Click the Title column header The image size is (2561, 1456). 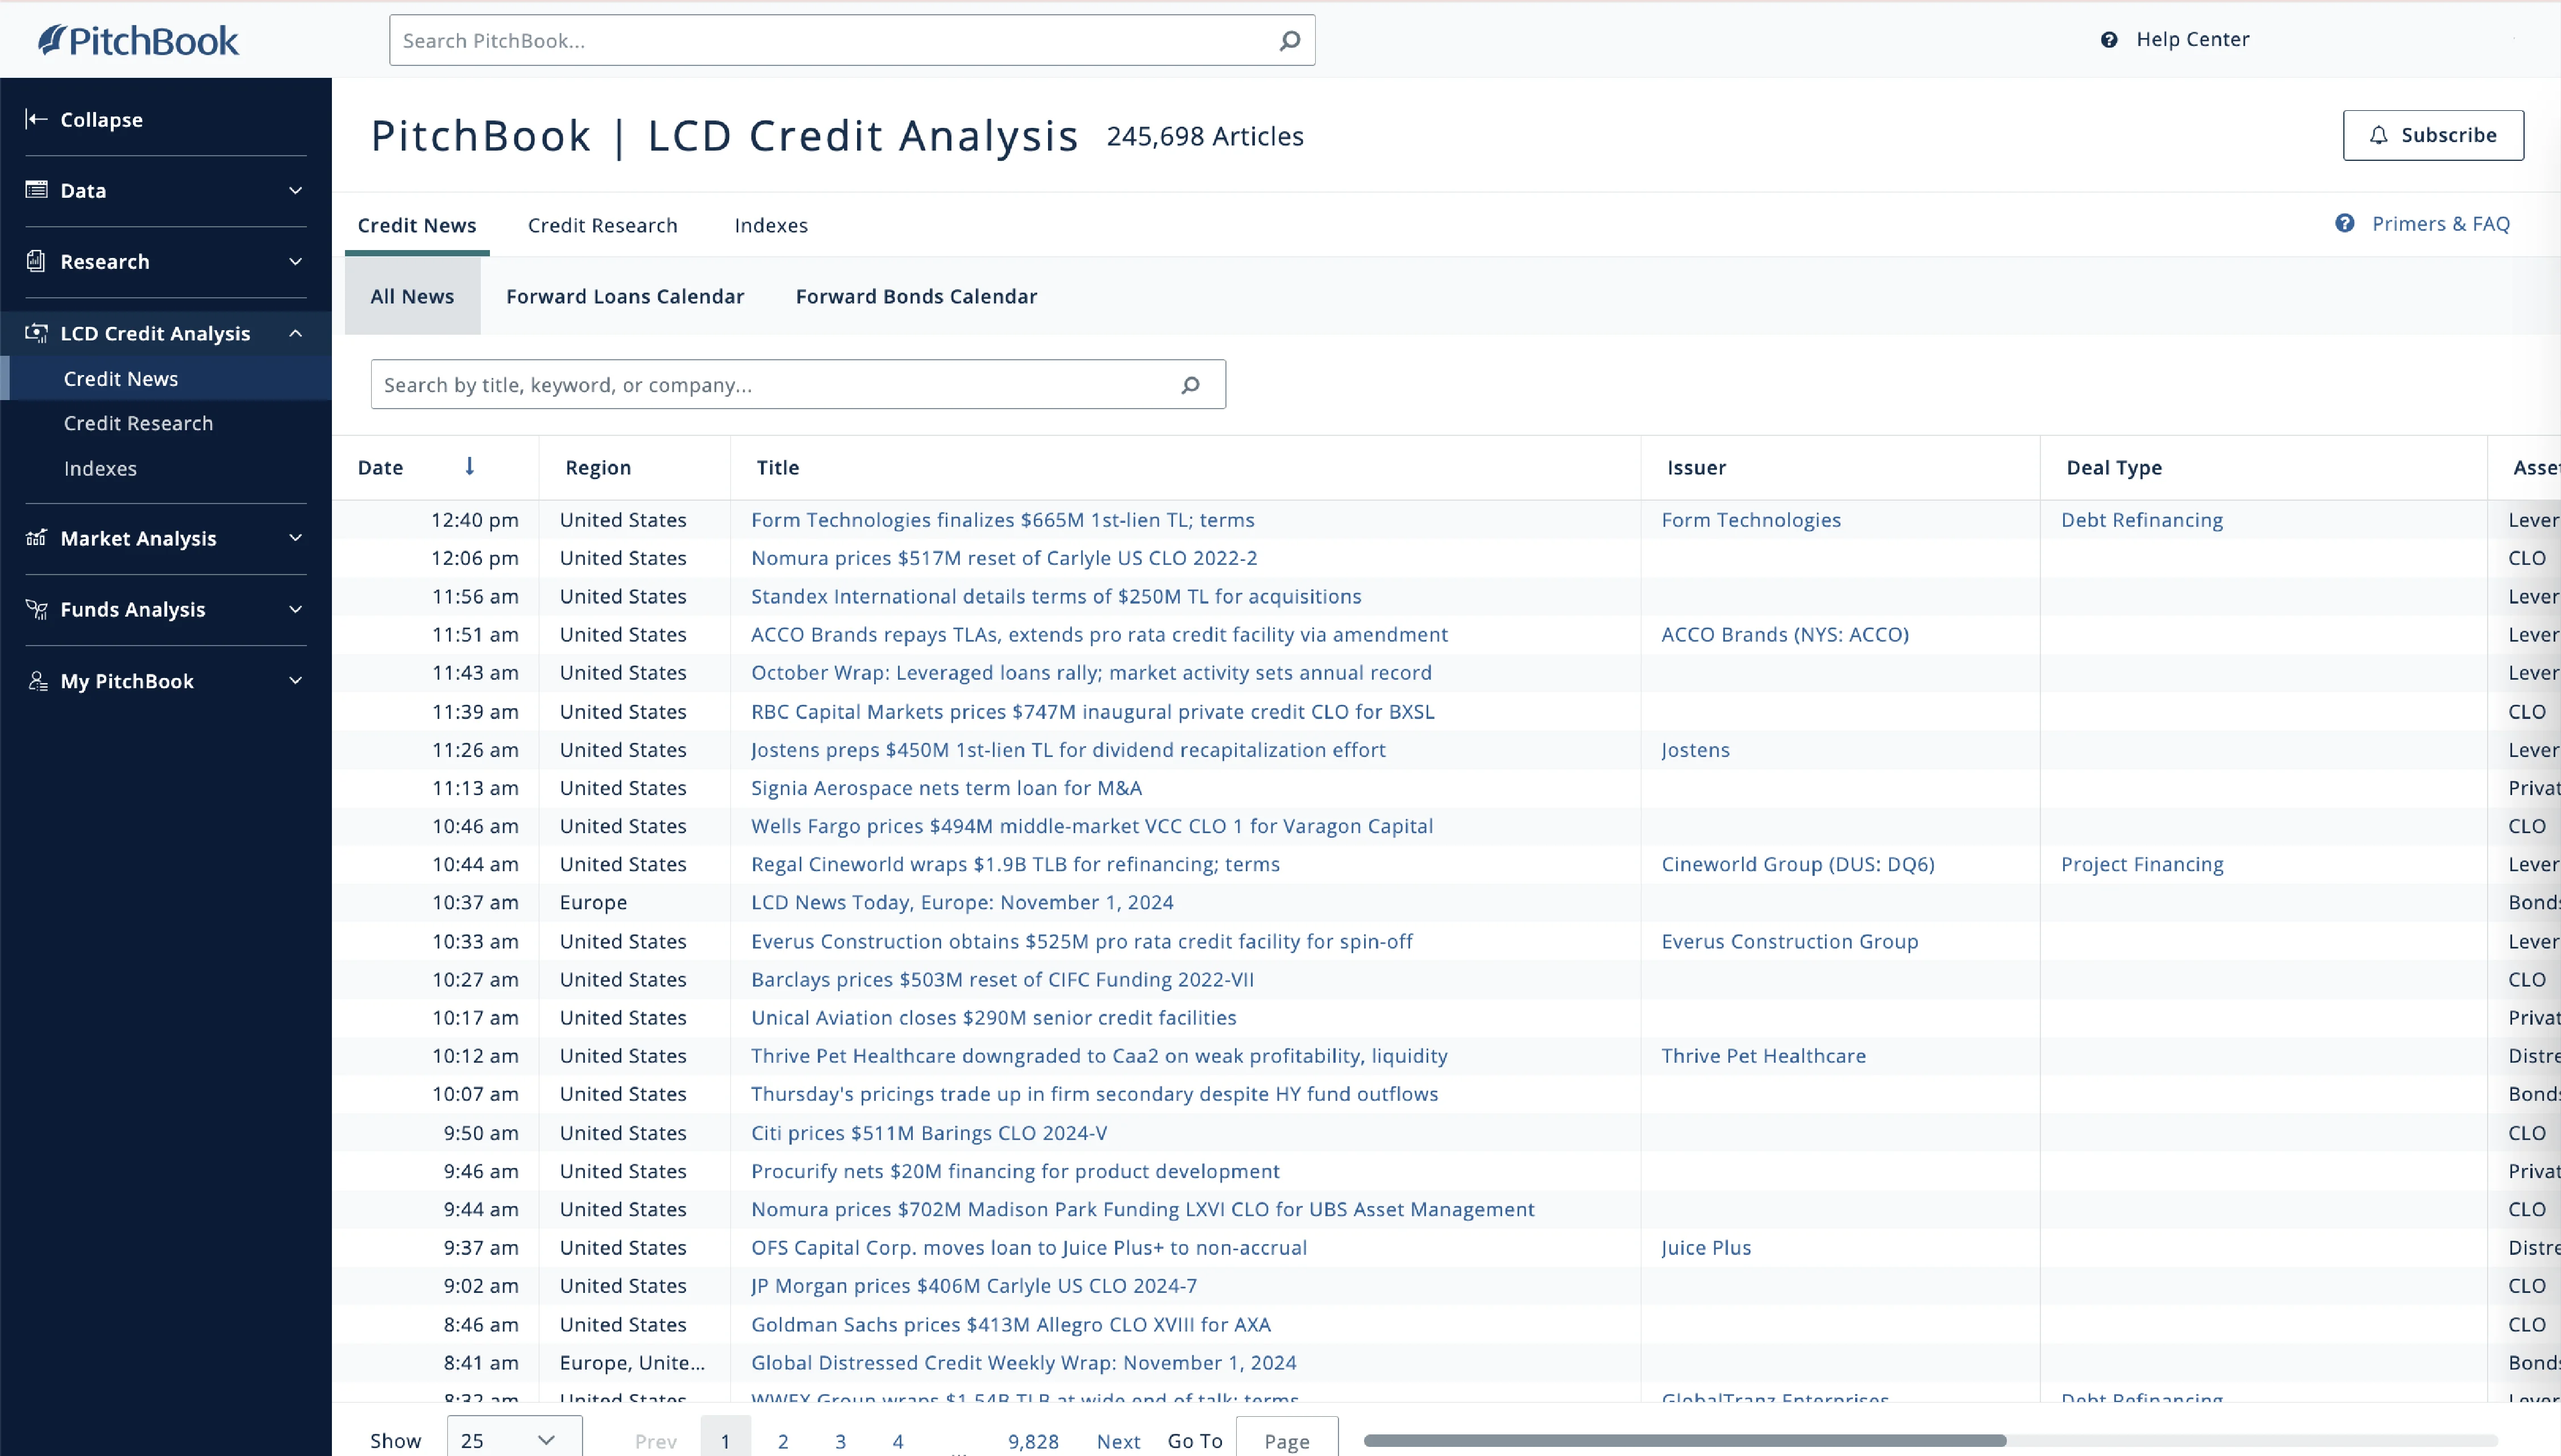click(778, 467)
